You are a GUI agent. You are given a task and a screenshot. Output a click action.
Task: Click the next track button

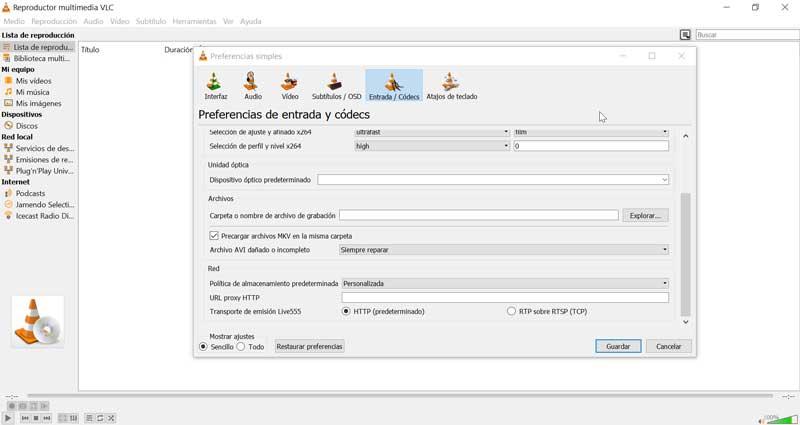coord(47,418)
